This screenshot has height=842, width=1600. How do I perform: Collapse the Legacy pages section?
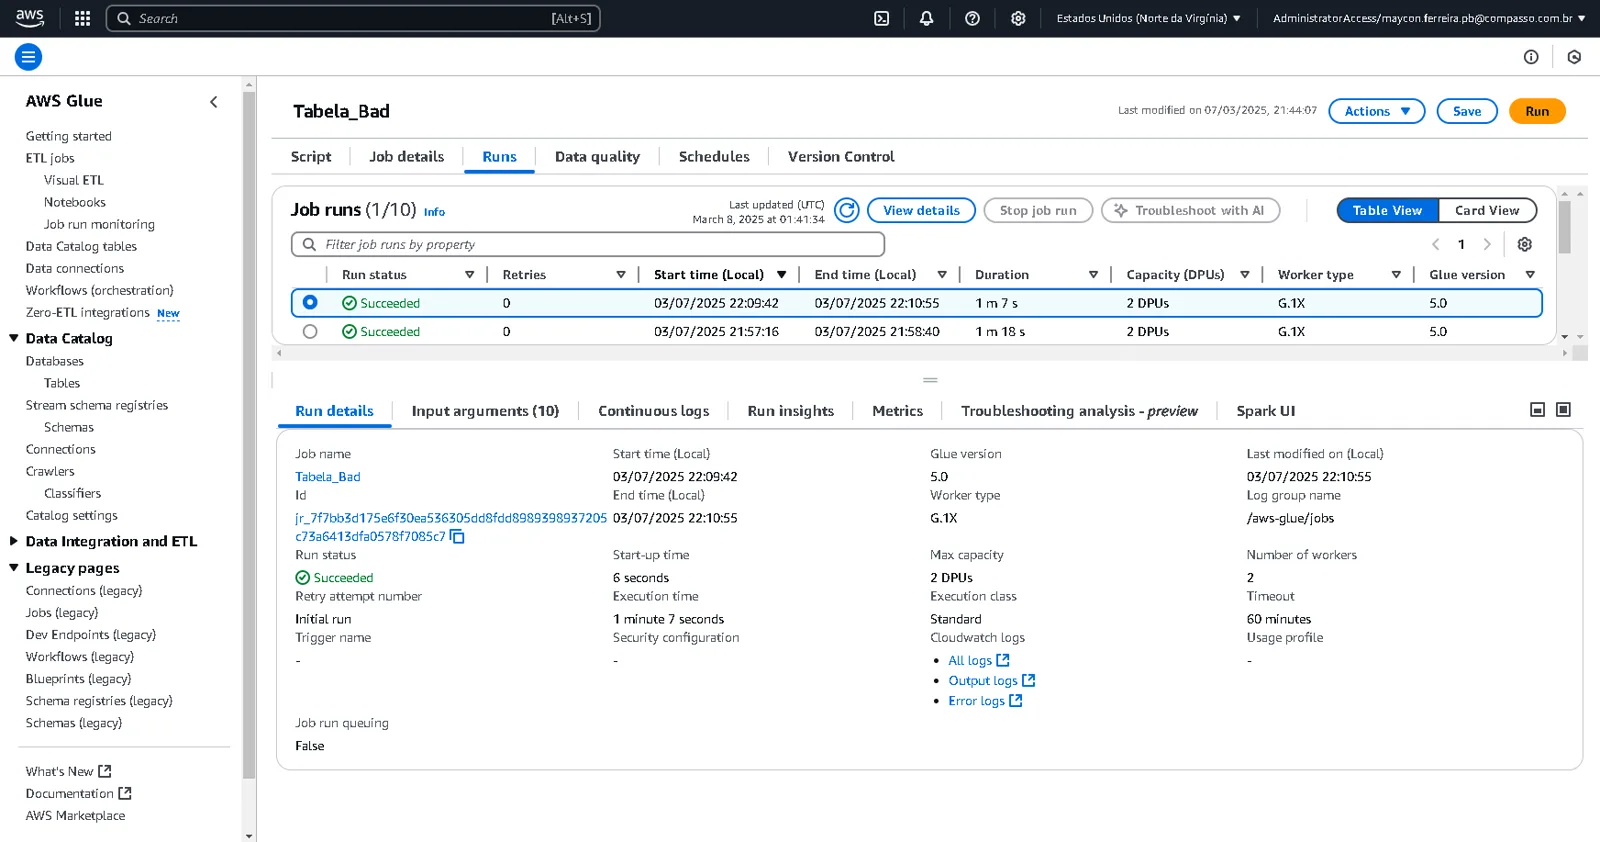[14, 568]
